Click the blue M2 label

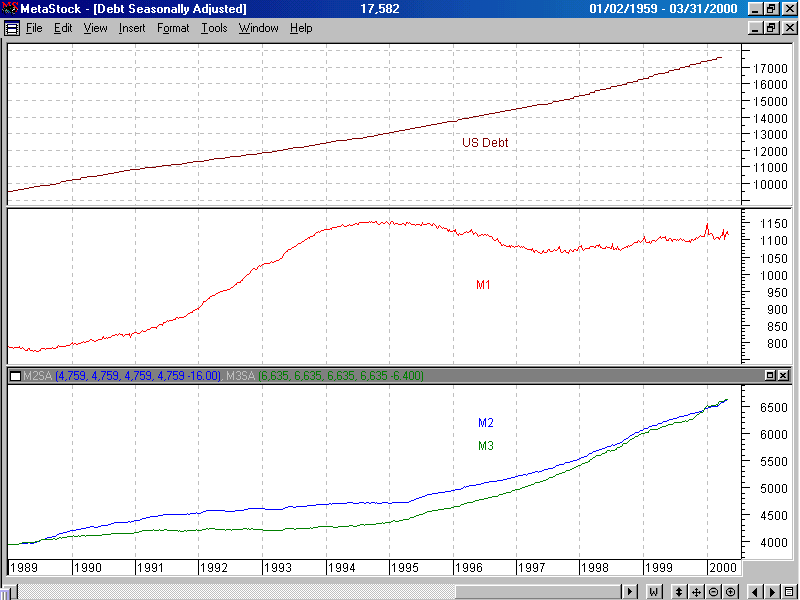486,422
